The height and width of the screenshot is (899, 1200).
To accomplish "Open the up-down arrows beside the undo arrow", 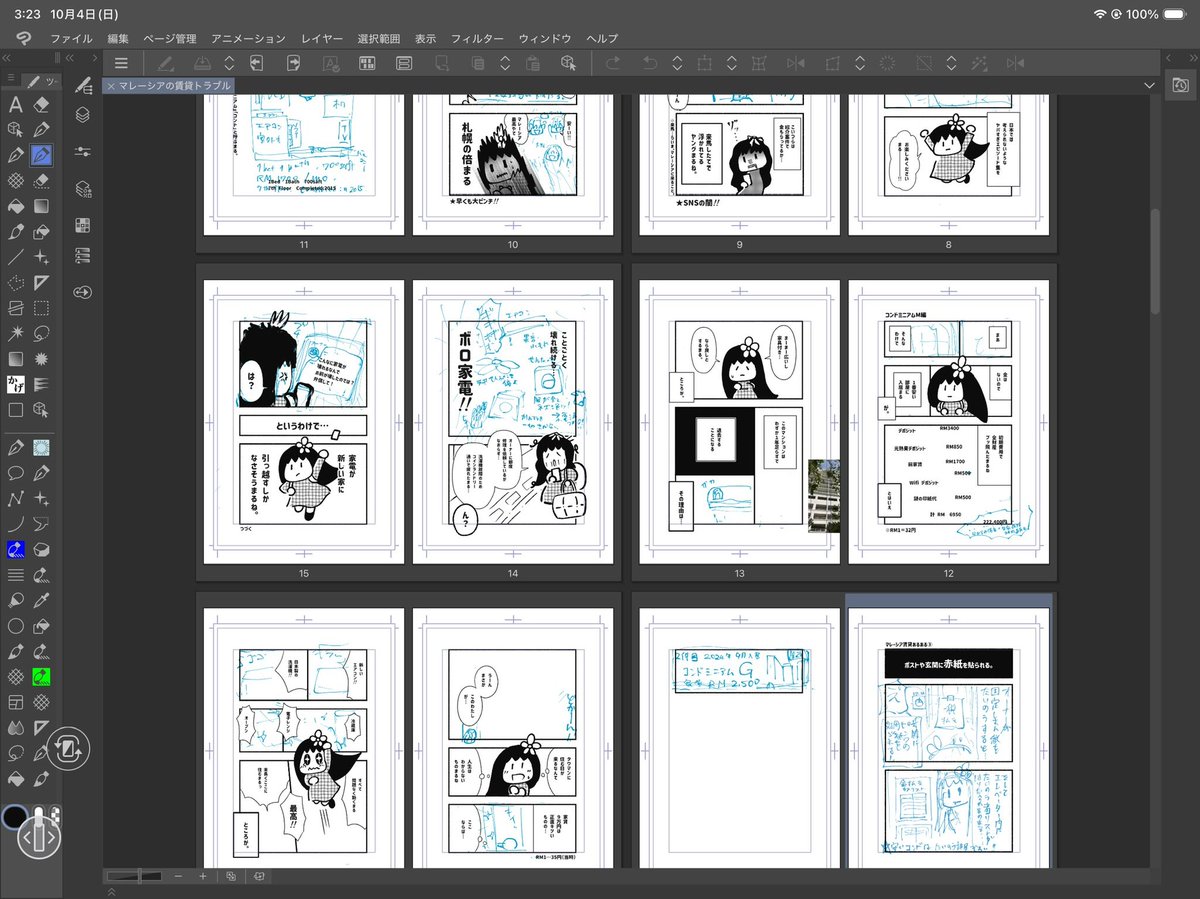I will [677, 63].
